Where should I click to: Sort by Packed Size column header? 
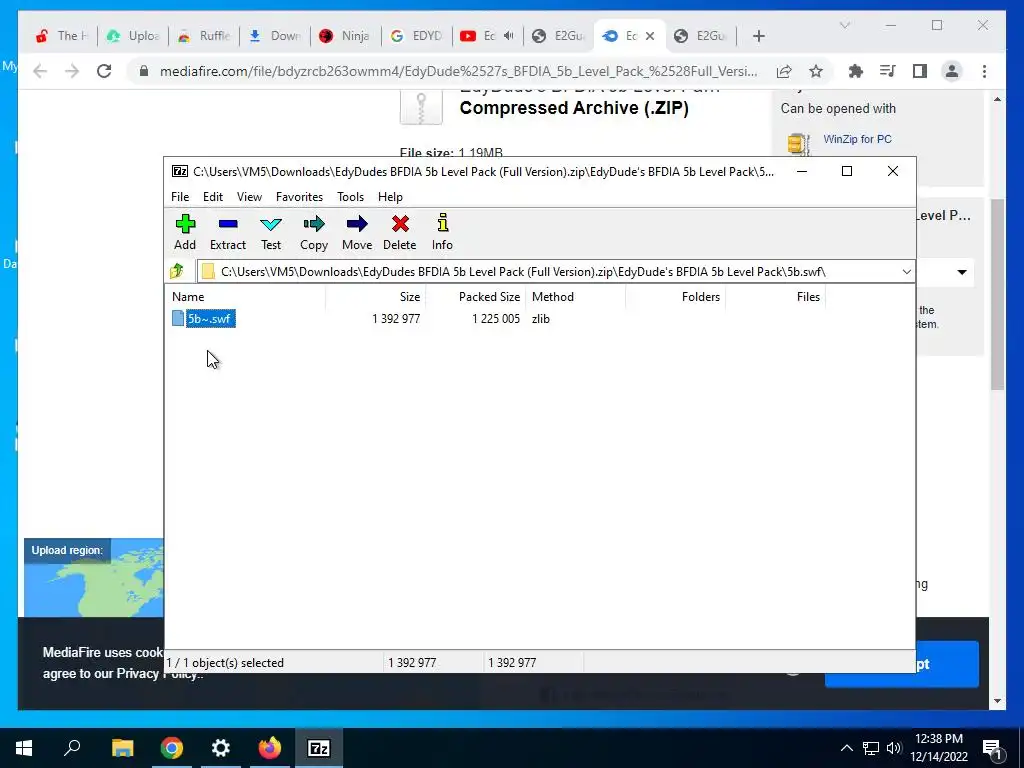(x=475, y=296)
